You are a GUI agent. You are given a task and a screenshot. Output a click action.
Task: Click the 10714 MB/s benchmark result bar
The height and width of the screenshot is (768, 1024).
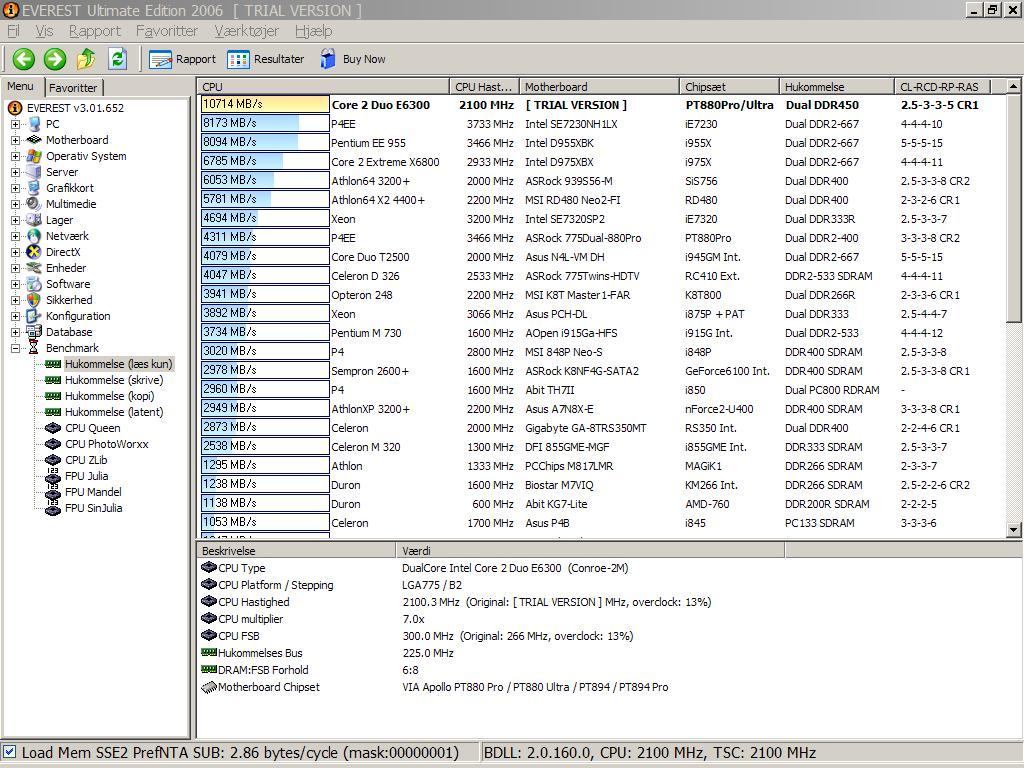coord(265,104)
